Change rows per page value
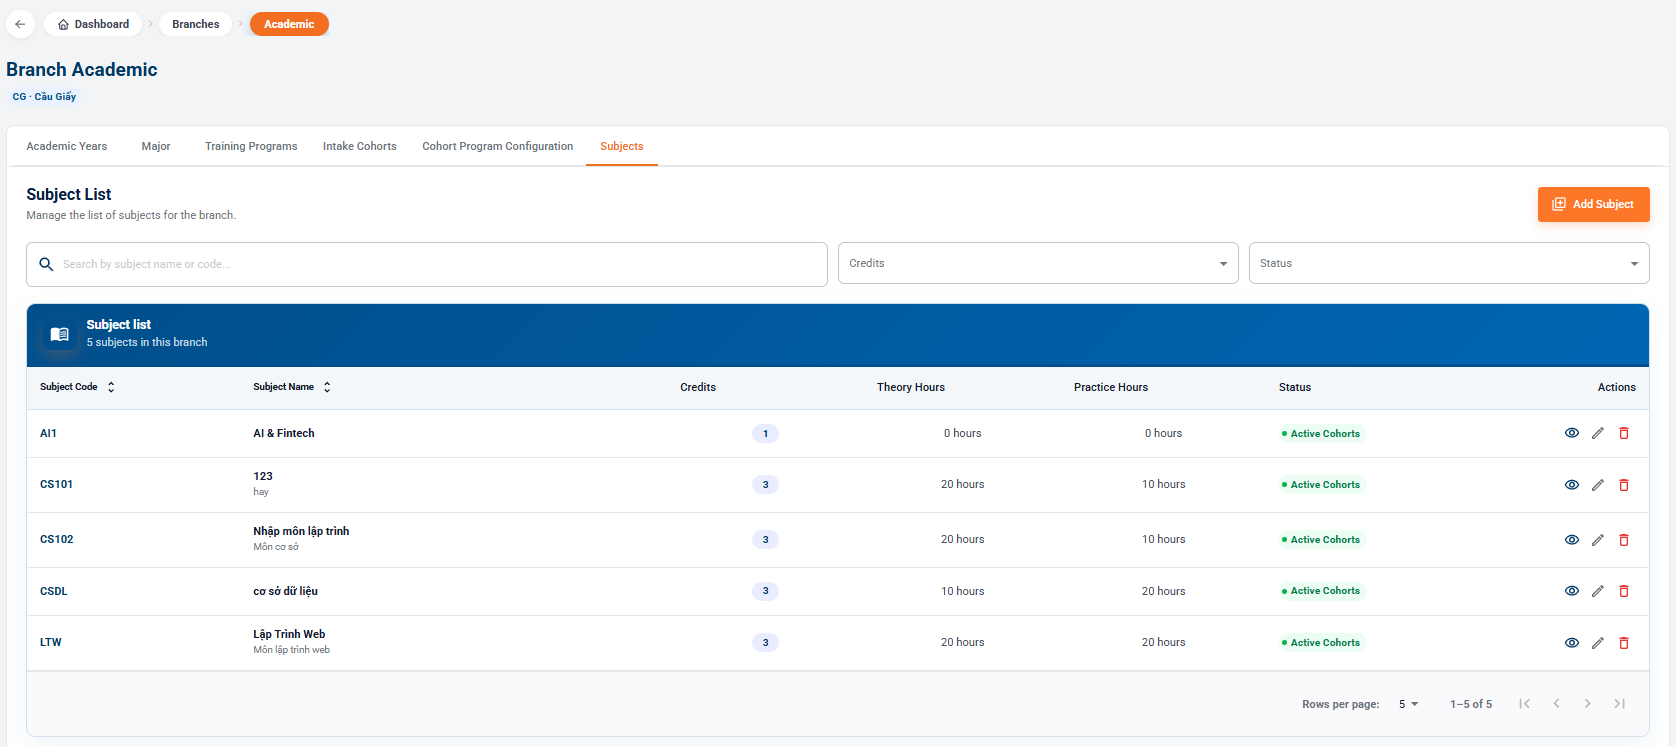The image size is (1676, 747). (x=1408, y=704)
